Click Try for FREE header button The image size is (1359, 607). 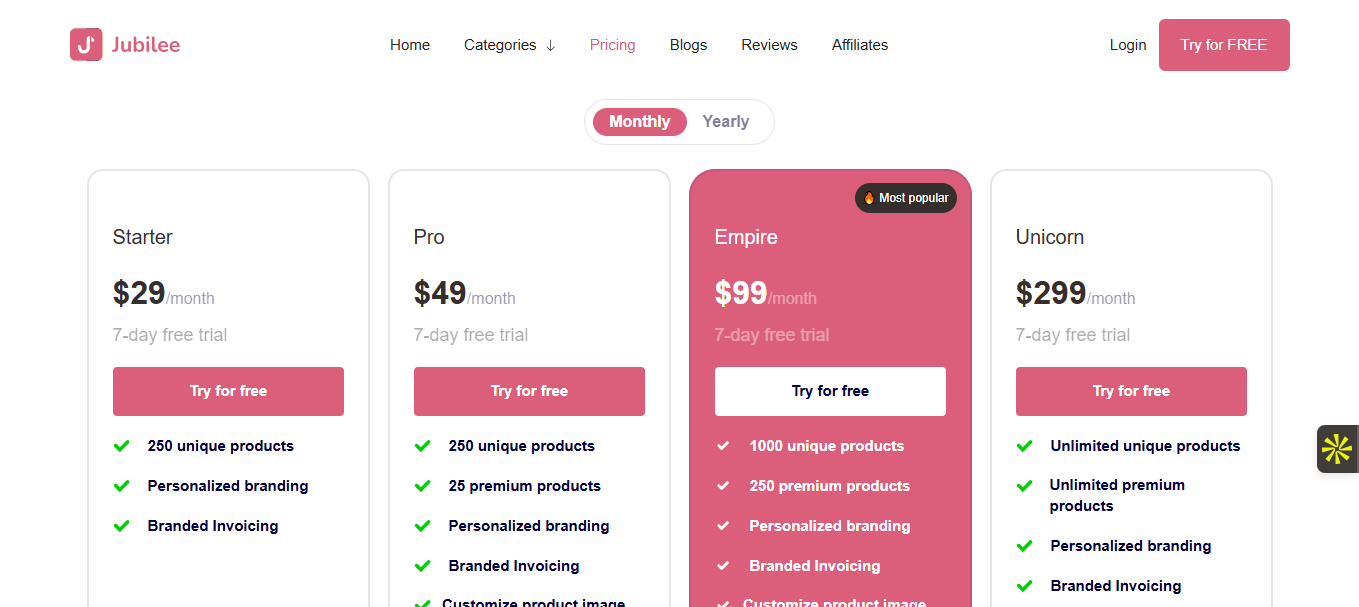click(1224, 45)
